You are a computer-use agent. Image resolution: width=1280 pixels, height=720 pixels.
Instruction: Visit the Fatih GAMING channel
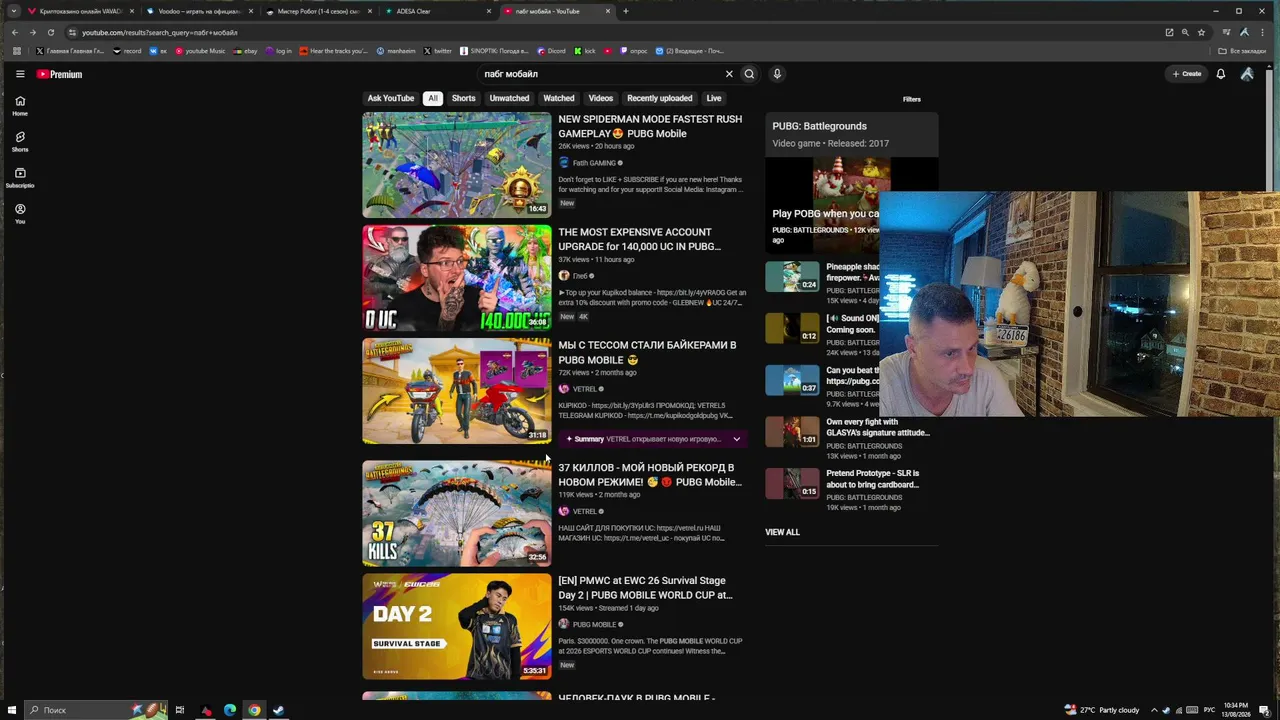[x=594, y=163]
